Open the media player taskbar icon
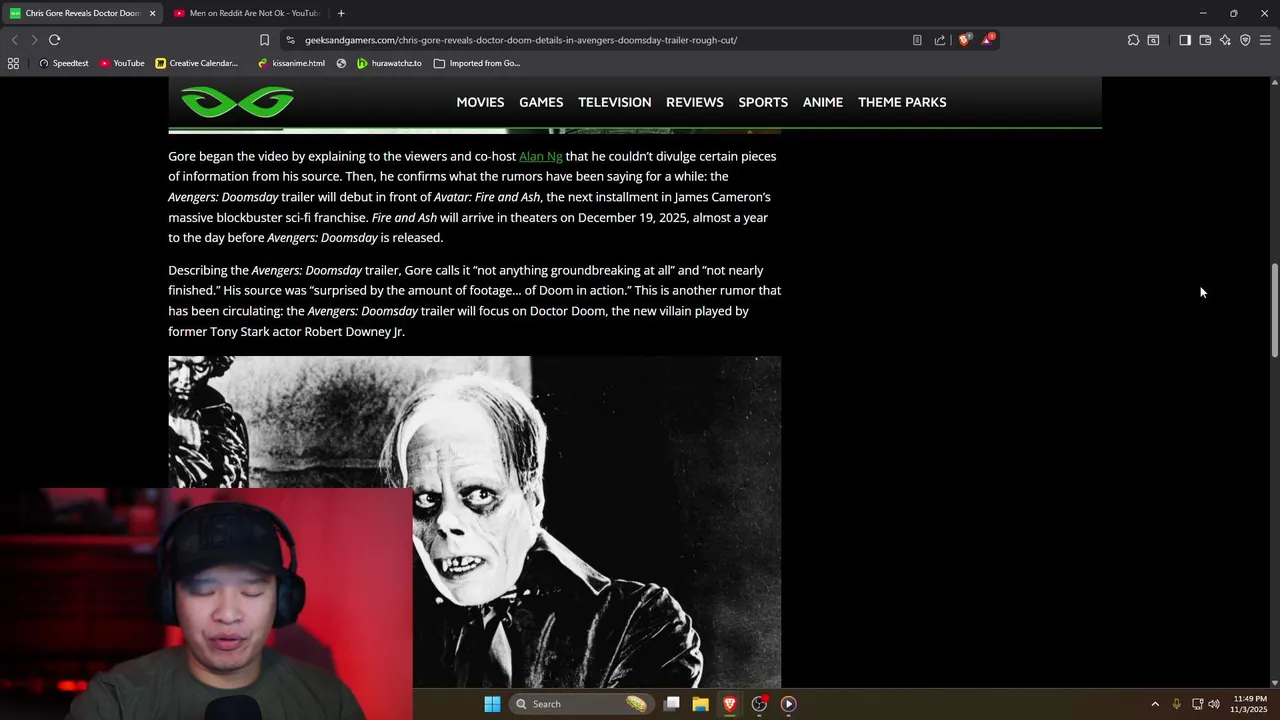This screenshot has width=1280, height=720. [x=788, y=704]
